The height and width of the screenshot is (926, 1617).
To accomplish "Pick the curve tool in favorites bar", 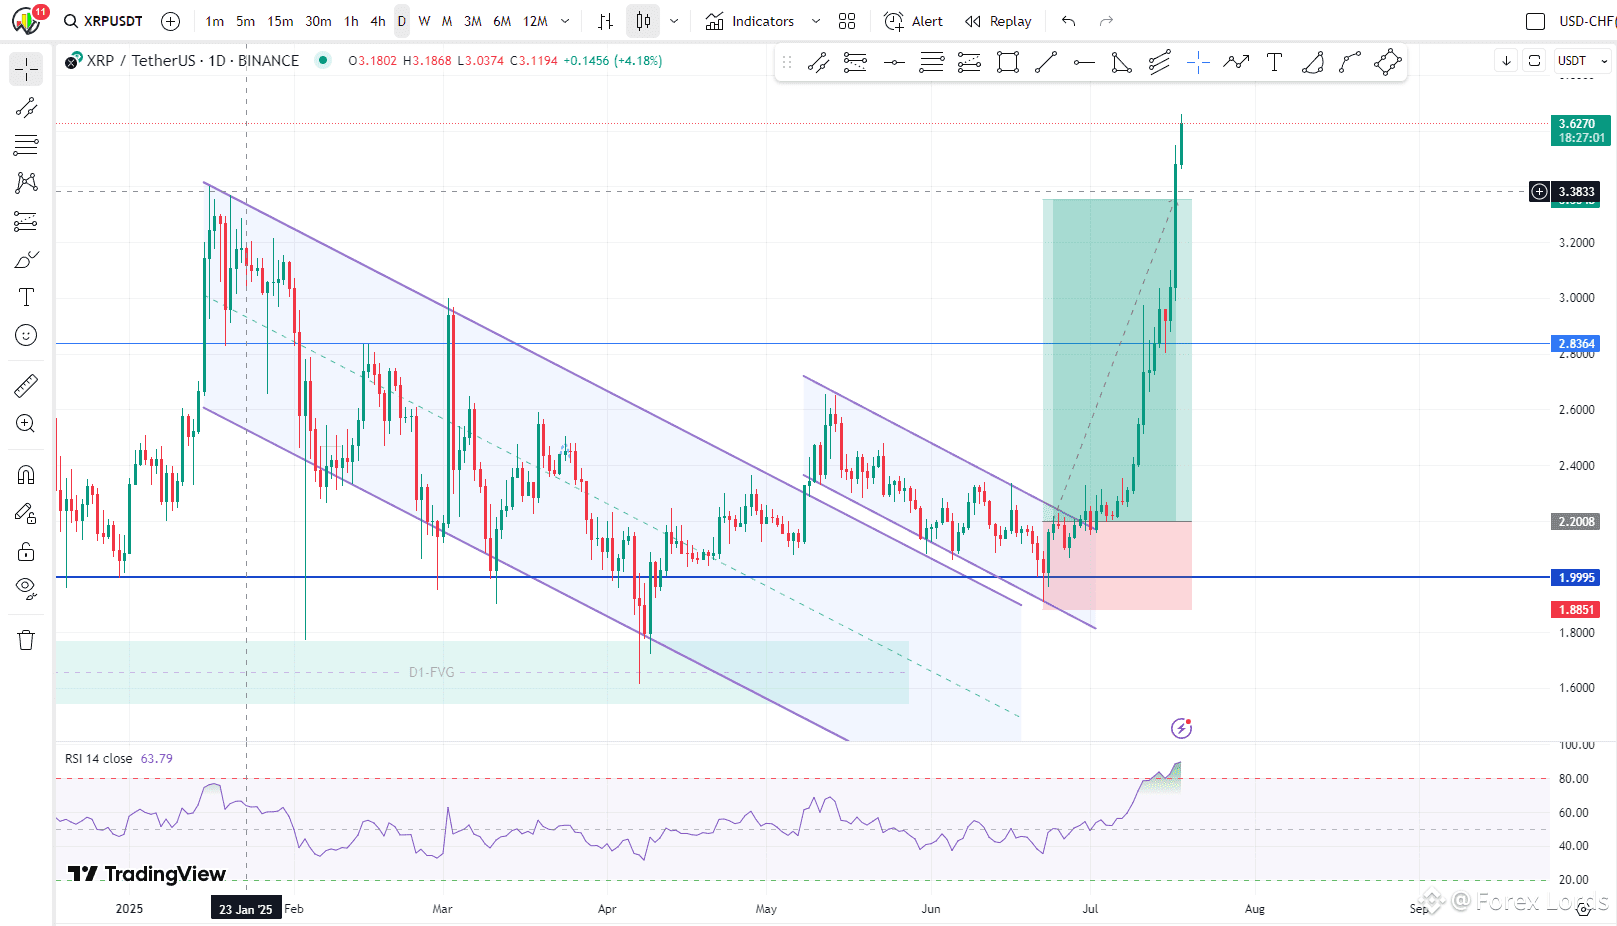I will pos(1350,63).
